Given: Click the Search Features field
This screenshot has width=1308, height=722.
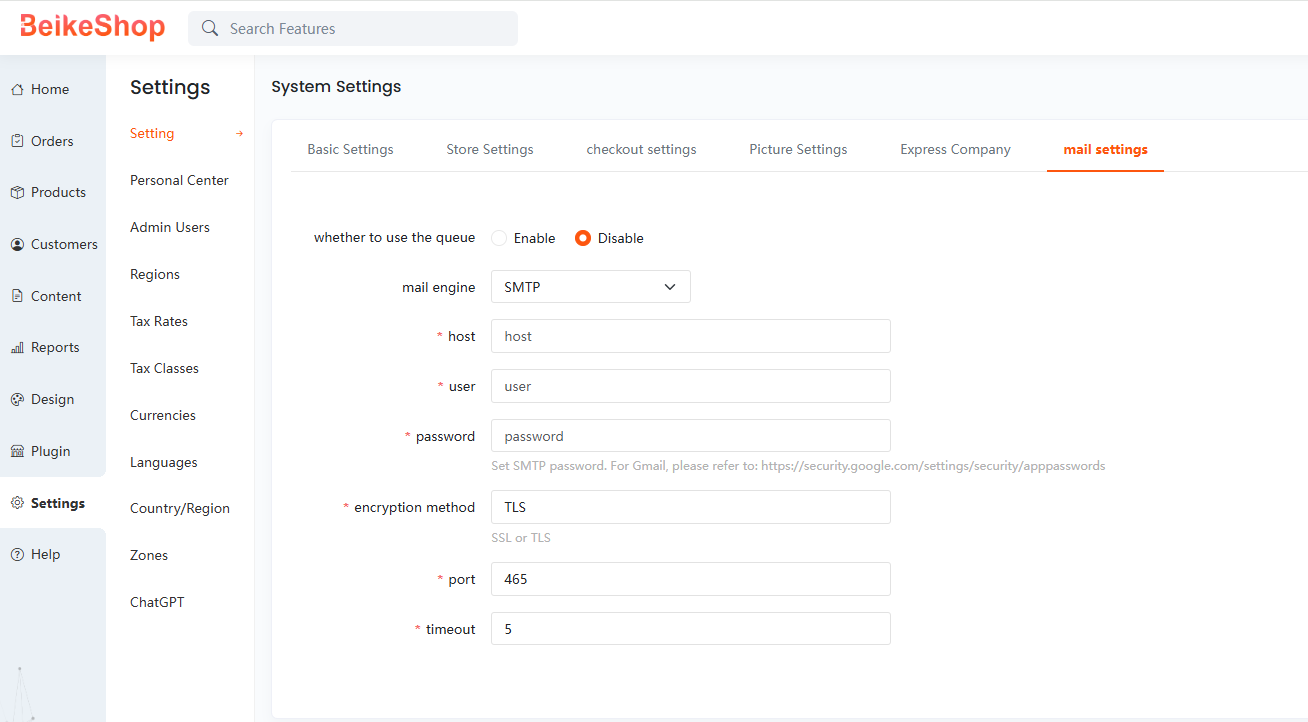Looking at the screenshot, I should click(x=353, y=28).
